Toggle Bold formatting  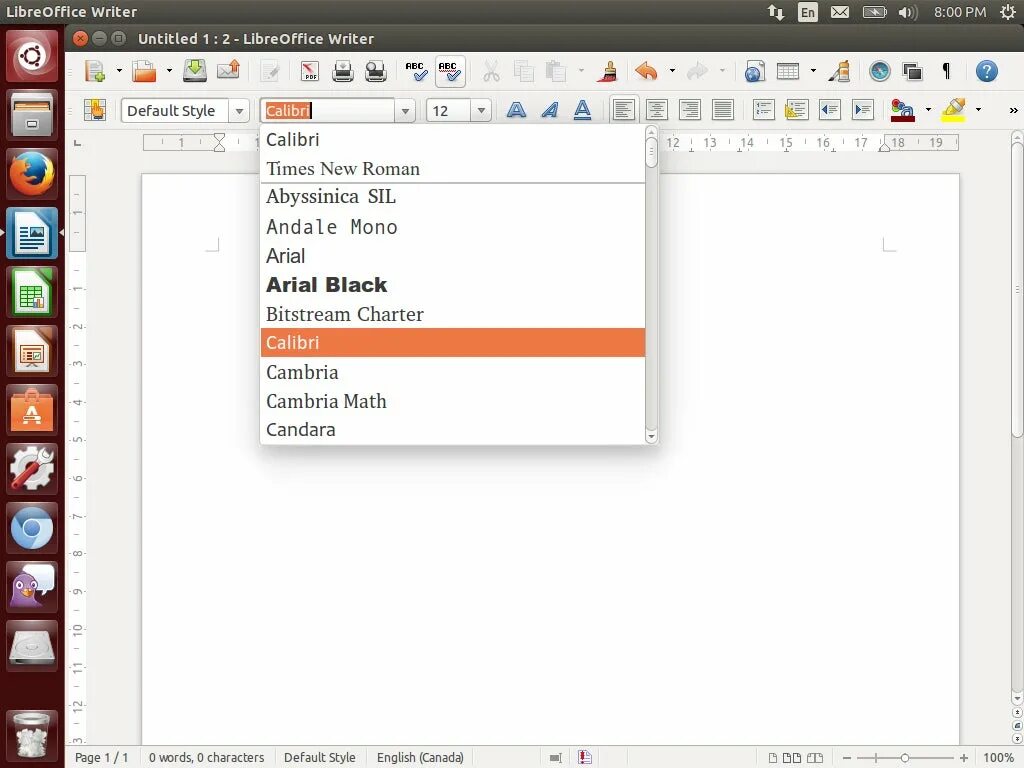[x=517, y=110]
